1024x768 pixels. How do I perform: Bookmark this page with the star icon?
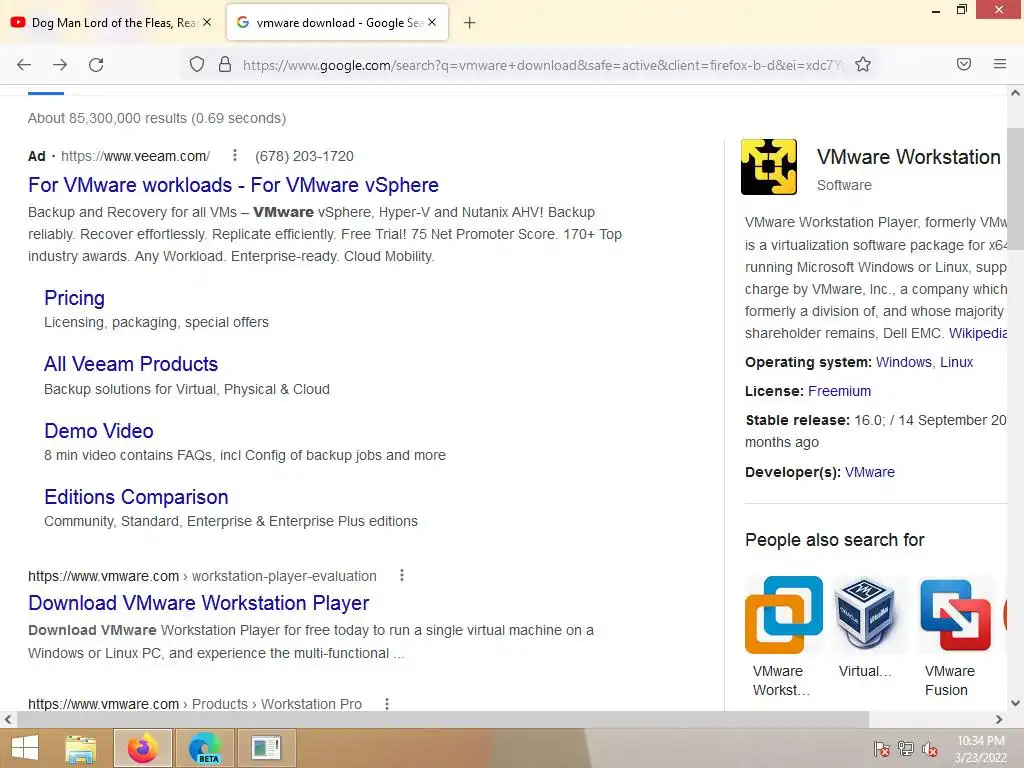click(x=863, y=65)
